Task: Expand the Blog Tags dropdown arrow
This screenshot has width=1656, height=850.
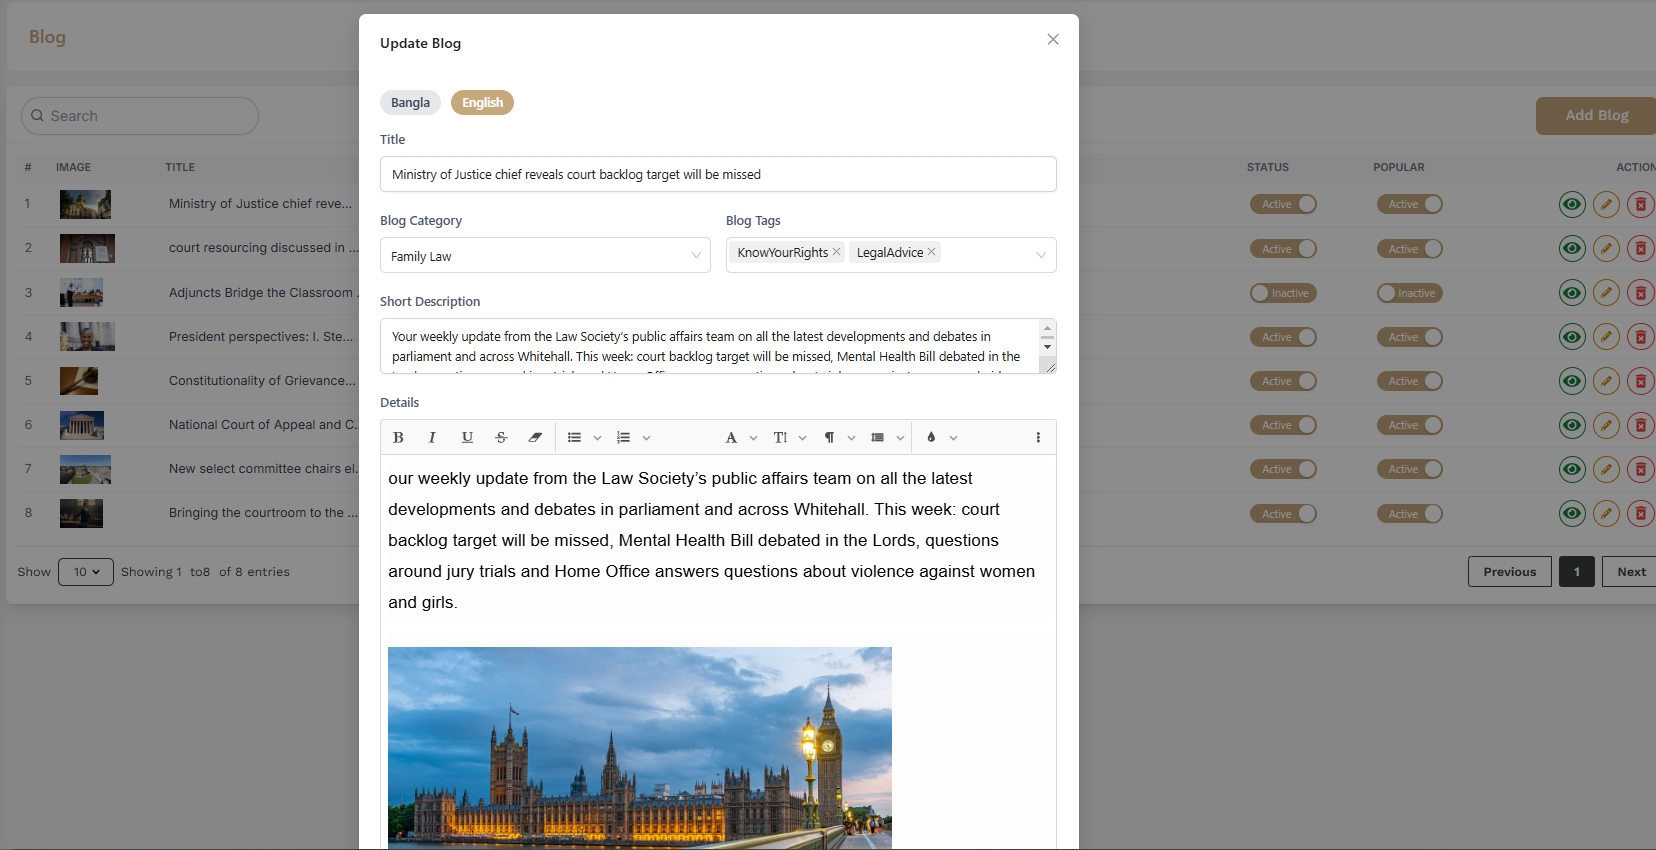Action: 1041,255
